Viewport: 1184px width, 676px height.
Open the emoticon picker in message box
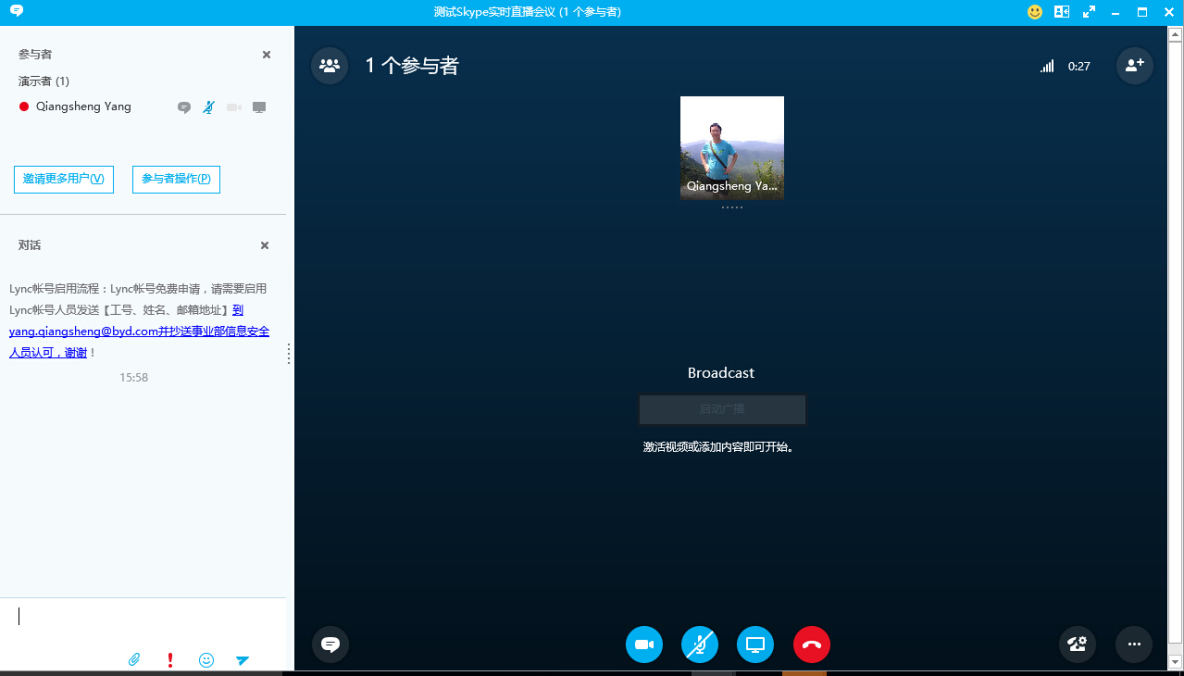[x=206, y=659]
